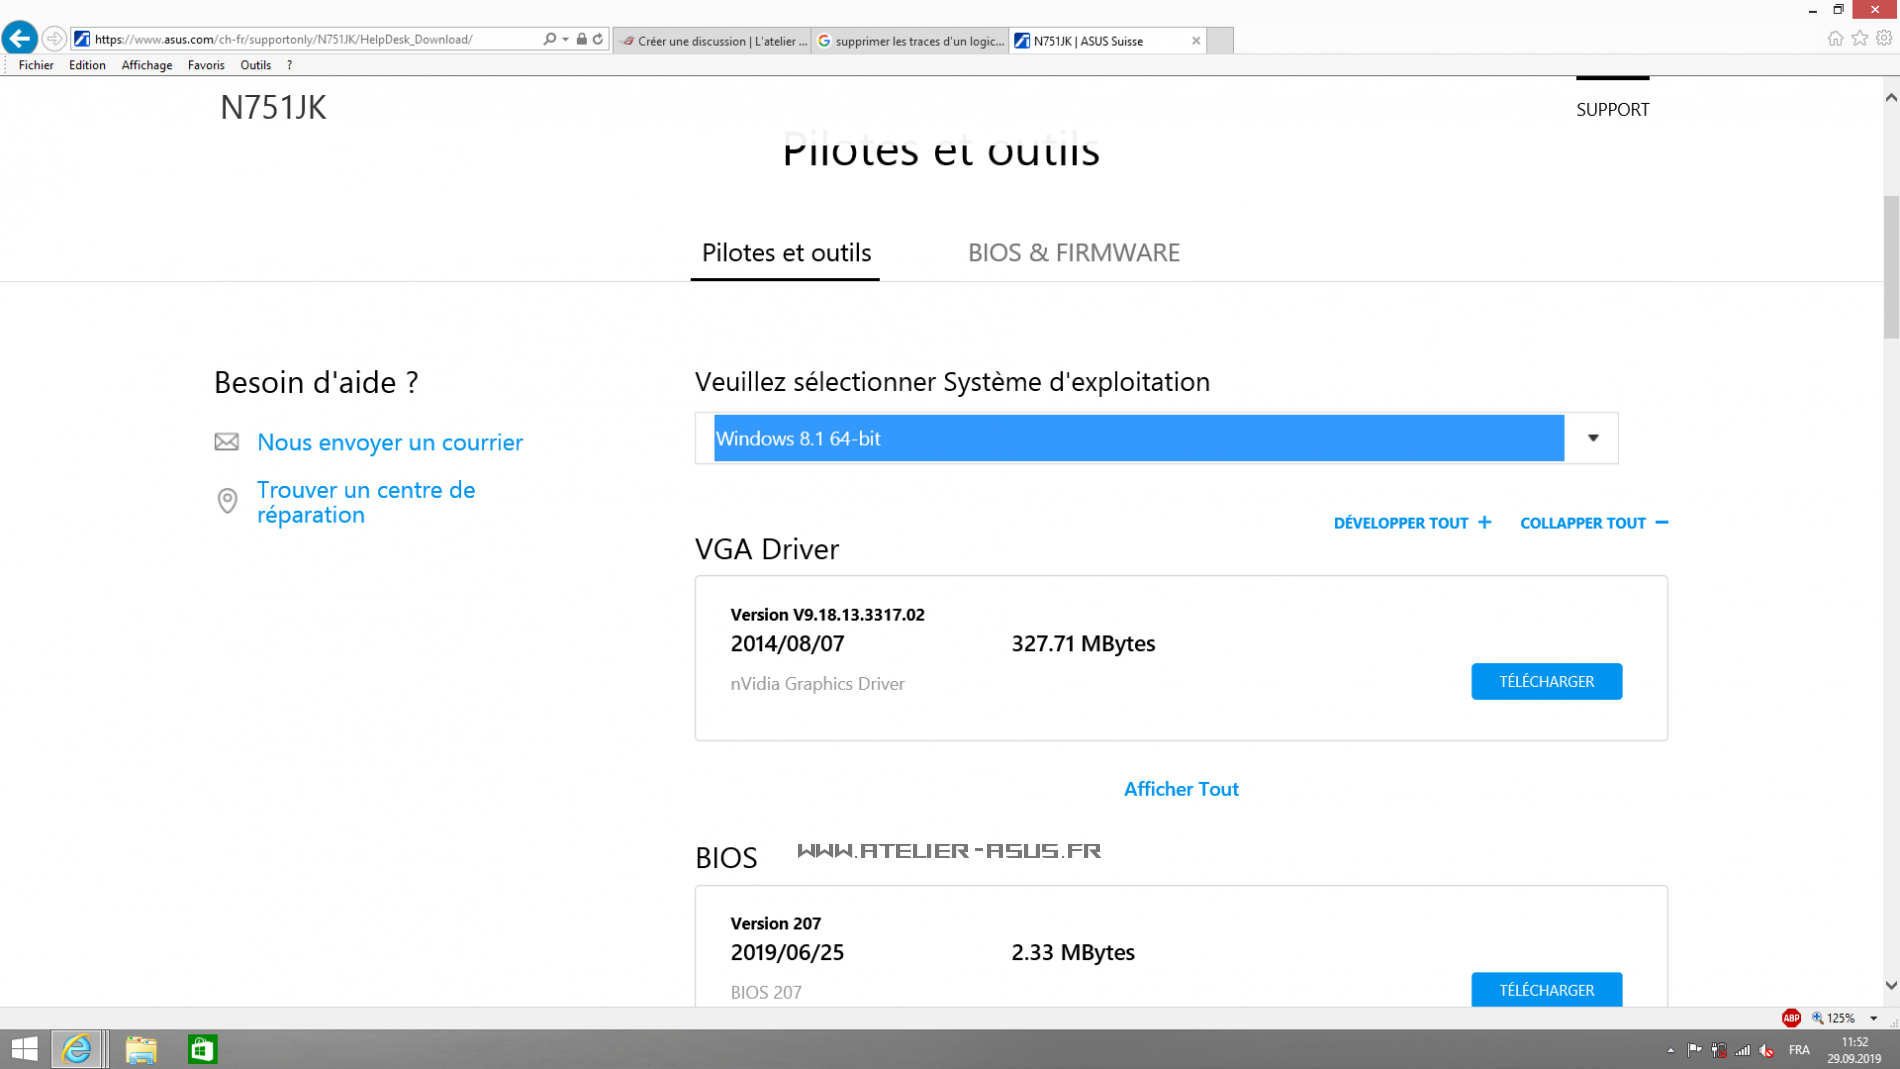Open the Outils menu
1900x1069 pixels.
click(x=255, y=65)
